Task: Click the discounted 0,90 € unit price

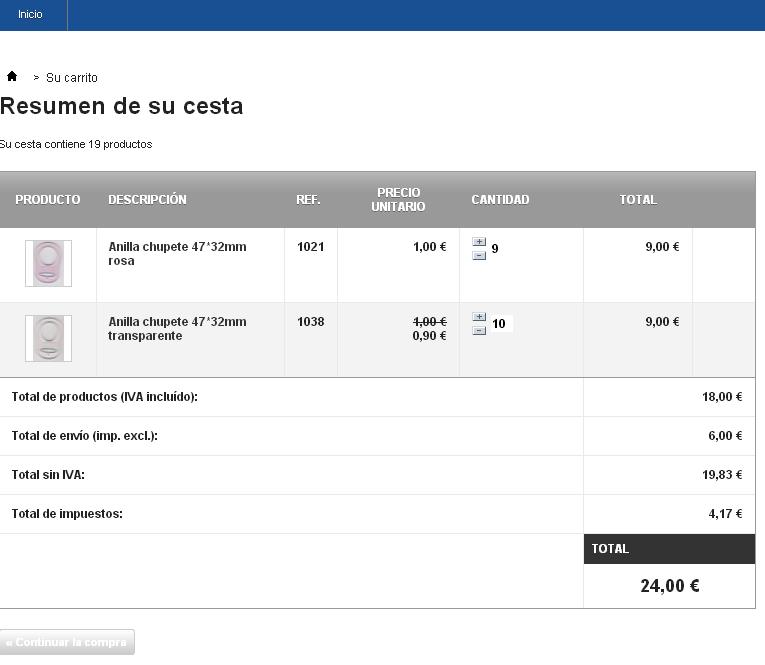Action: point(429,336)
